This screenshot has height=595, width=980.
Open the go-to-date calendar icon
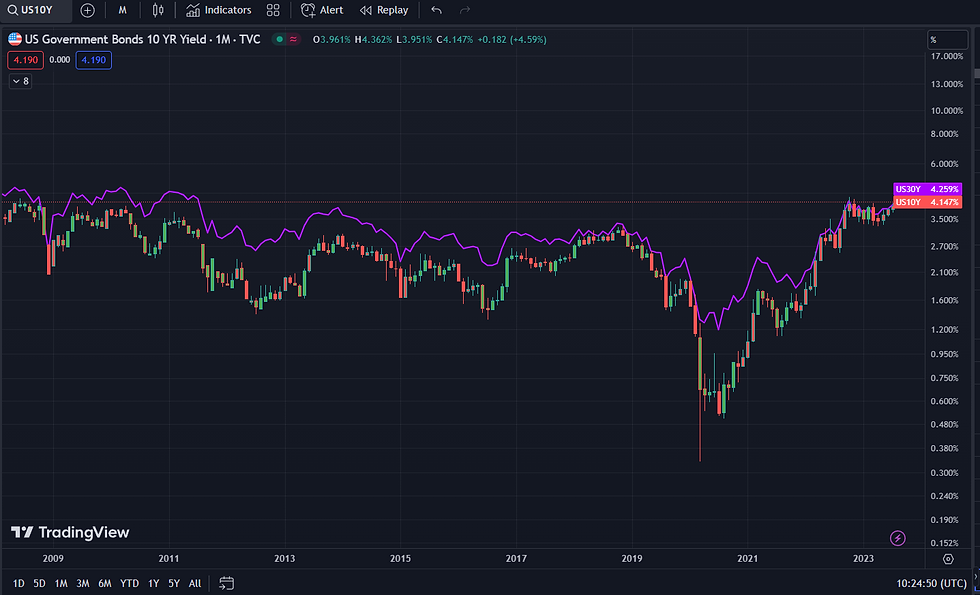coord(227,583)
